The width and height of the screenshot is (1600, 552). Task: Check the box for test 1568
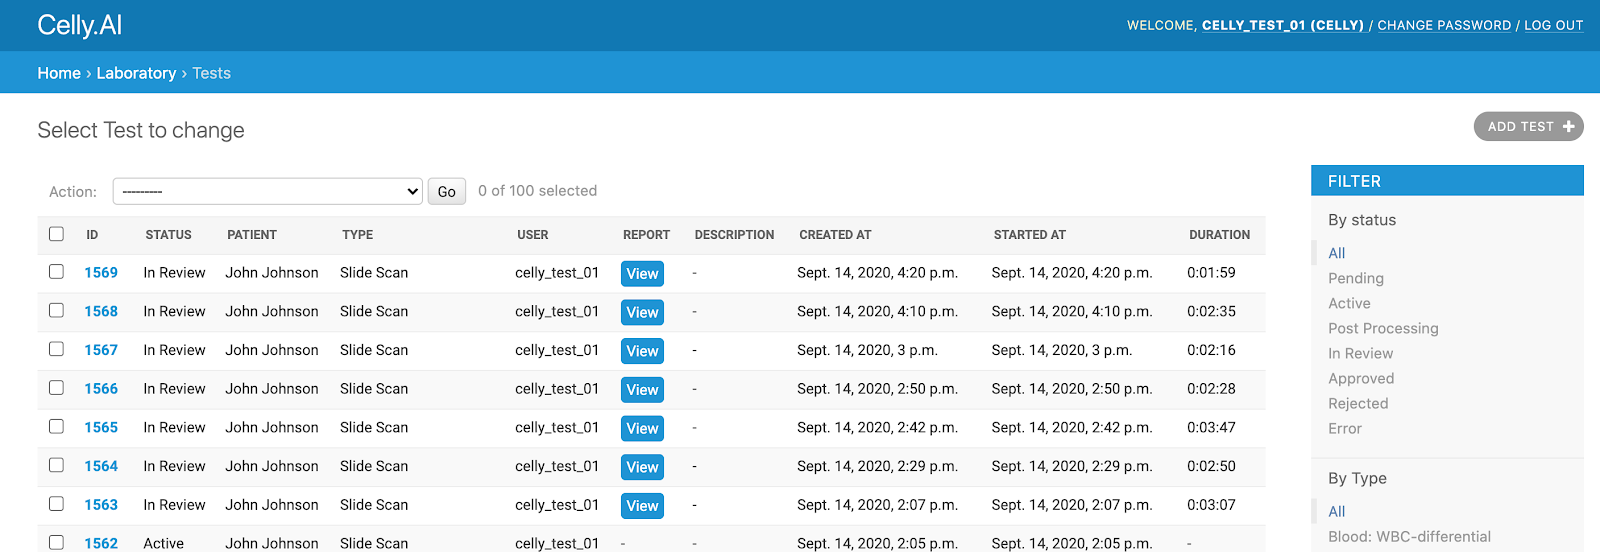click(x=56, y=311)
